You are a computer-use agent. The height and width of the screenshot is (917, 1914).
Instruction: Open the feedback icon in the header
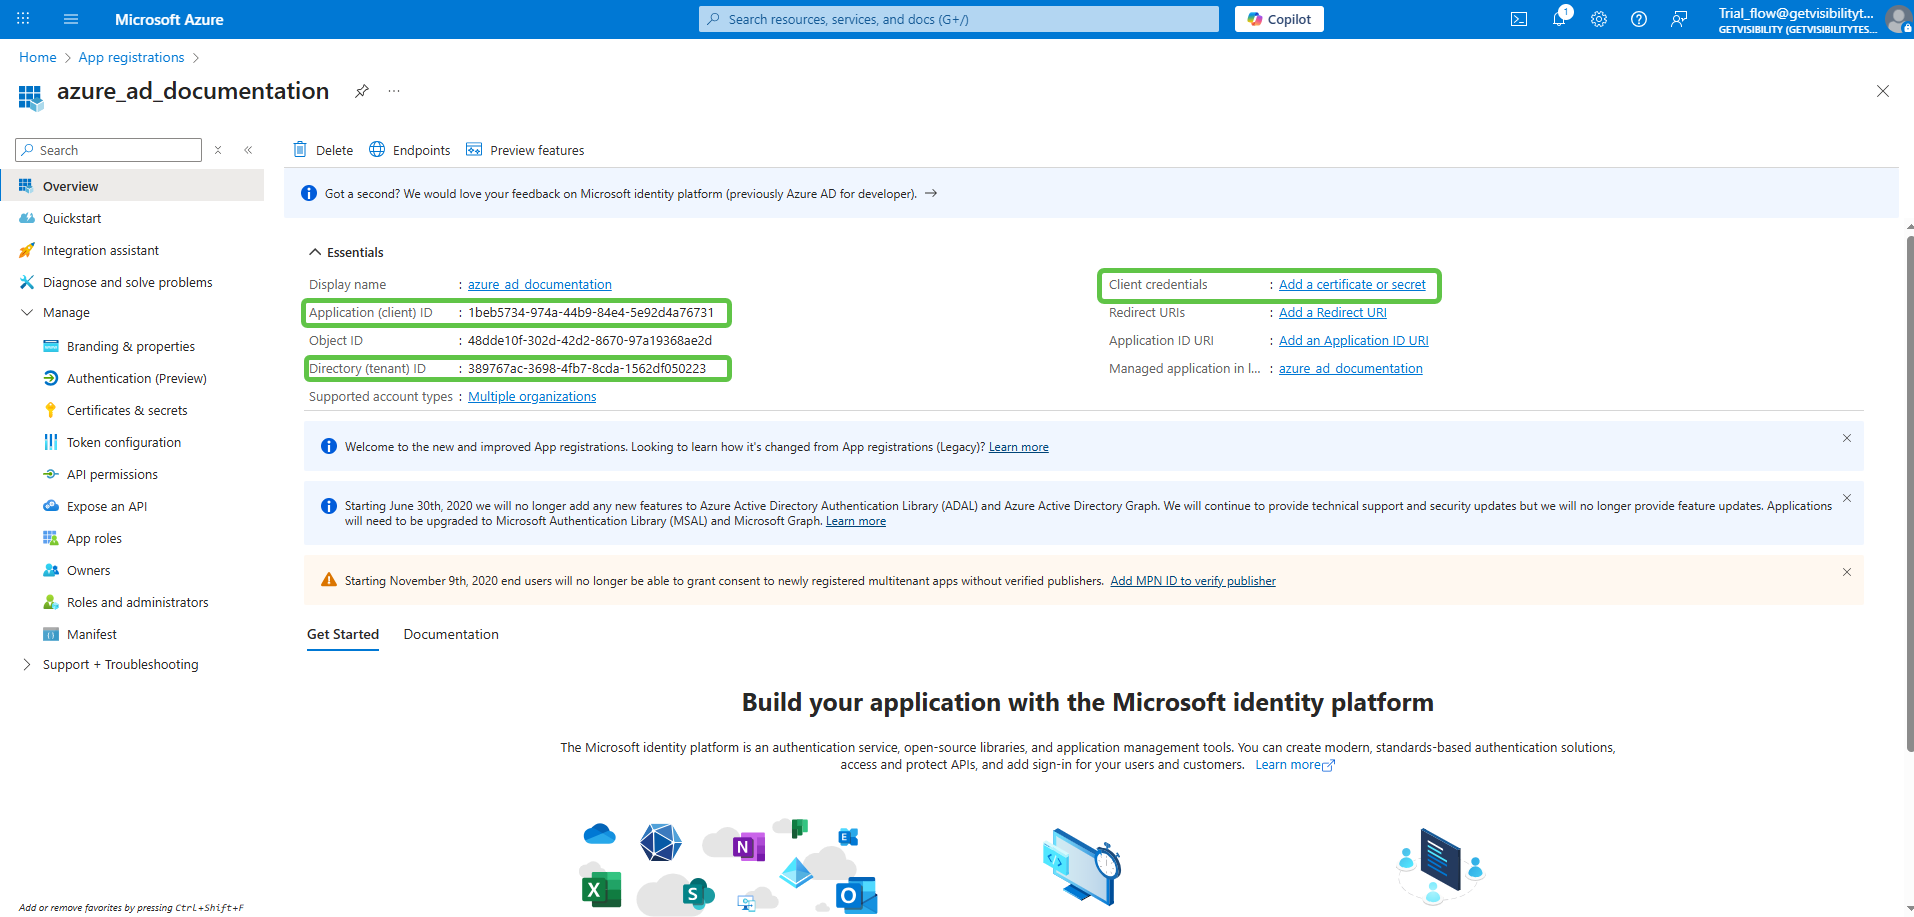pos(1678,19)
